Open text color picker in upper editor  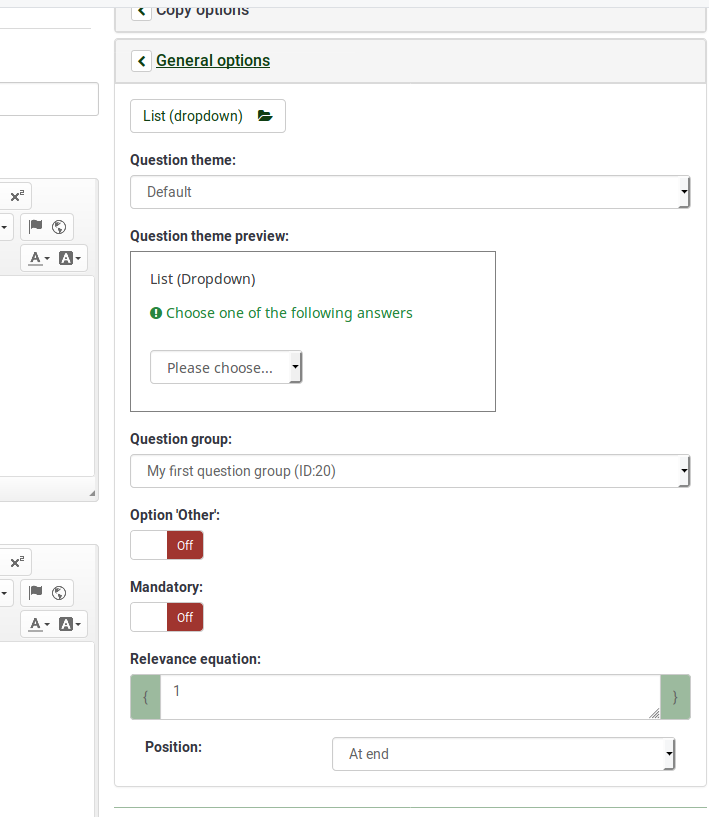tap(41, 258)
